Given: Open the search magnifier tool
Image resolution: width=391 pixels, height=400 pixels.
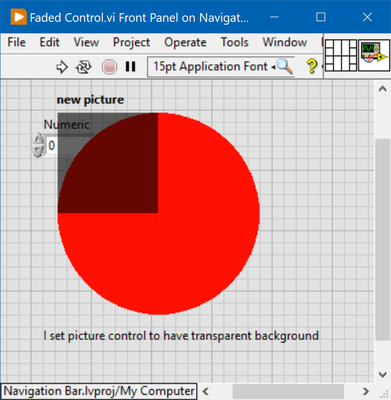Looking at the screenshot, I should click(x=285, y=66).
